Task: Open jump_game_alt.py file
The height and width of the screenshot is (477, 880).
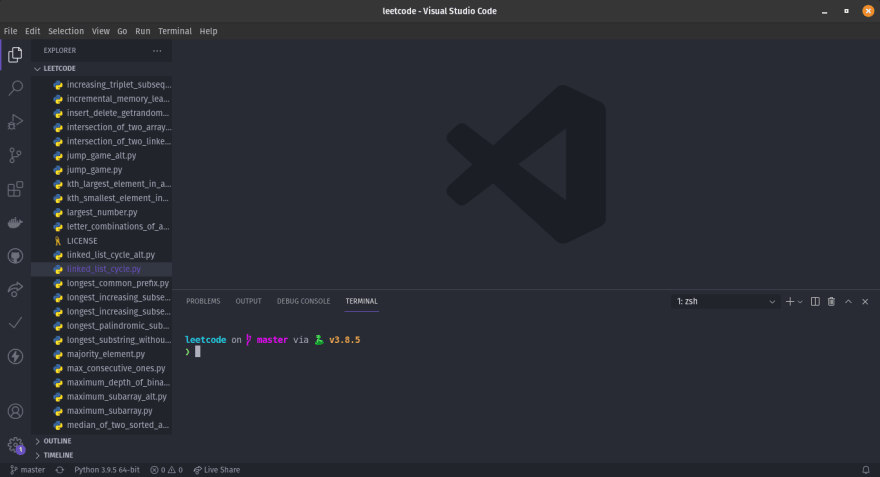Action: [102, 155]
